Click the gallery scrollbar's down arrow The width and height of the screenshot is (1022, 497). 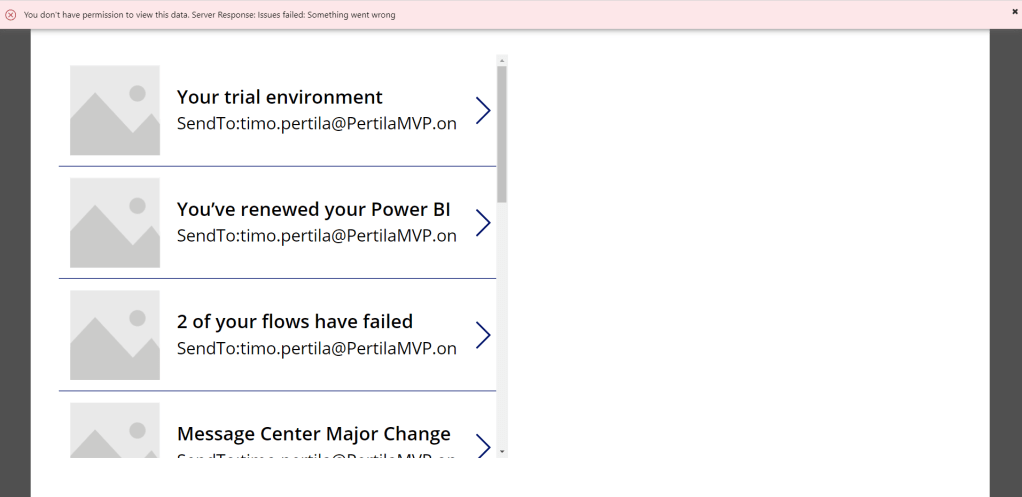(x=502, y=452)
